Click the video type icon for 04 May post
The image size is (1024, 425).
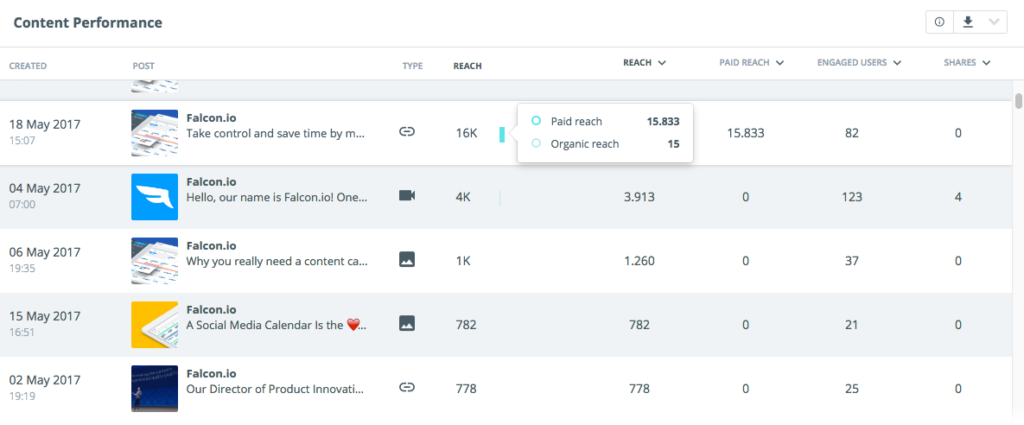point(407,195)
